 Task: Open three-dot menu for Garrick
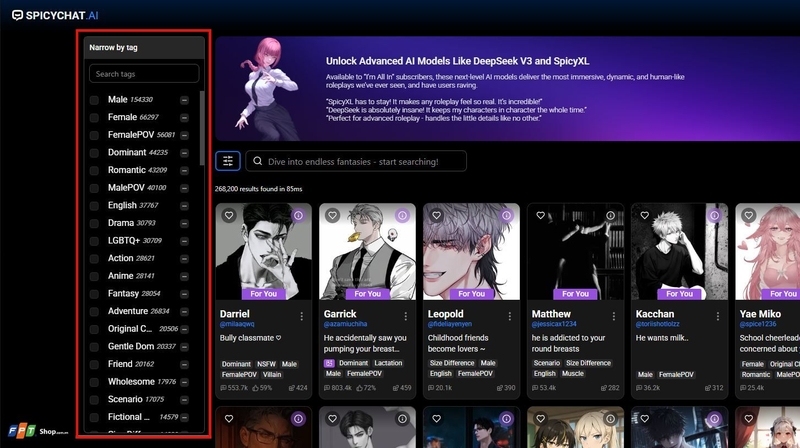click(406, 316)
